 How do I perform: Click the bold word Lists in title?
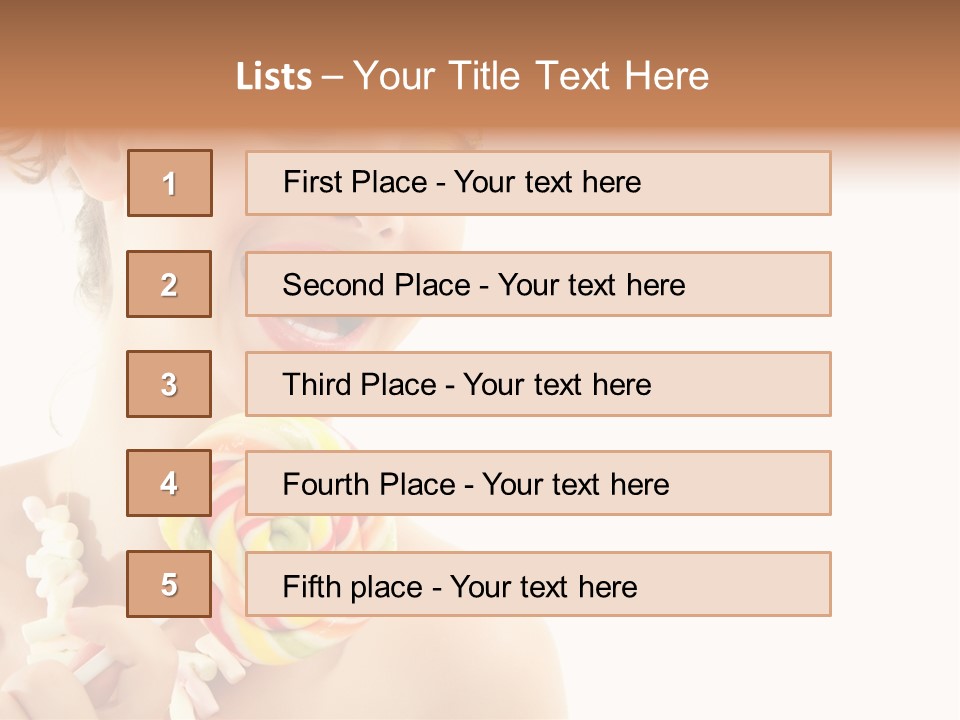(x=274, y=77)
